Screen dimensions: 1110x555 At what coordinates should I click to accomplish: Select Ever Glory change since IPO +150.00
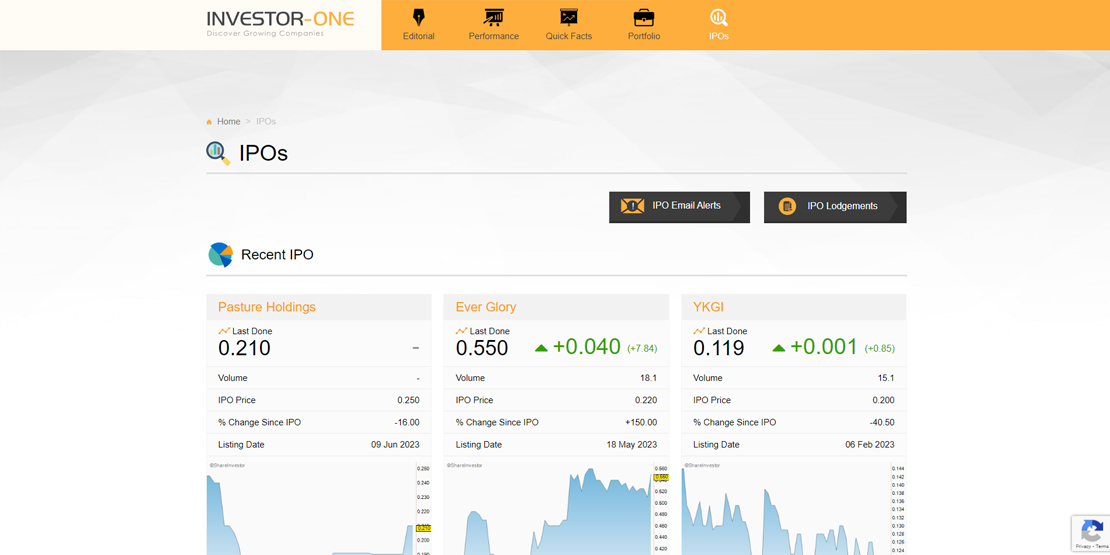pyautogui.click(x=641, y=423)
